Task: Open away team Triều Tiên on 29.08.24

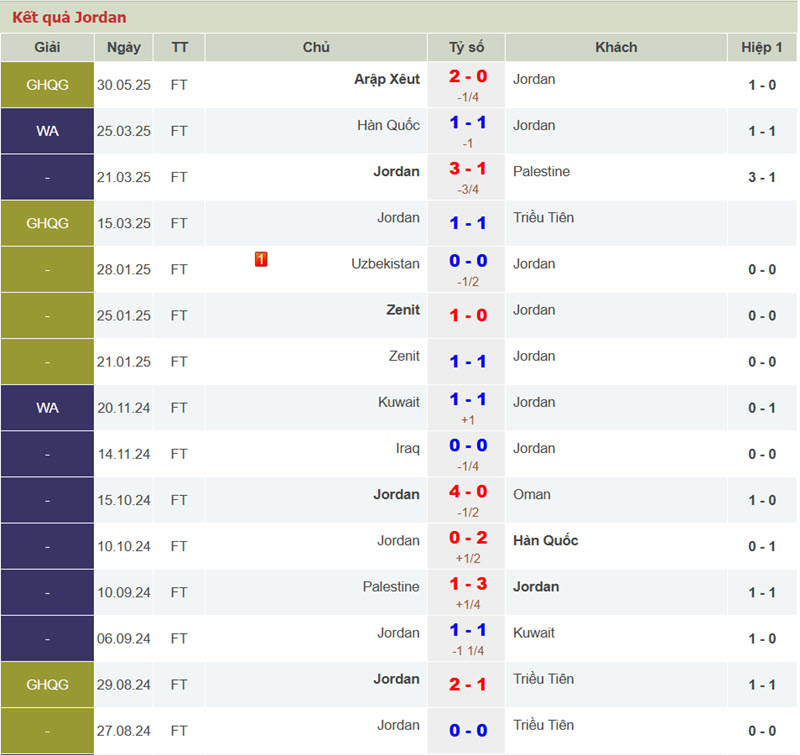Action: pyautogui.click(x=543, y=679)
